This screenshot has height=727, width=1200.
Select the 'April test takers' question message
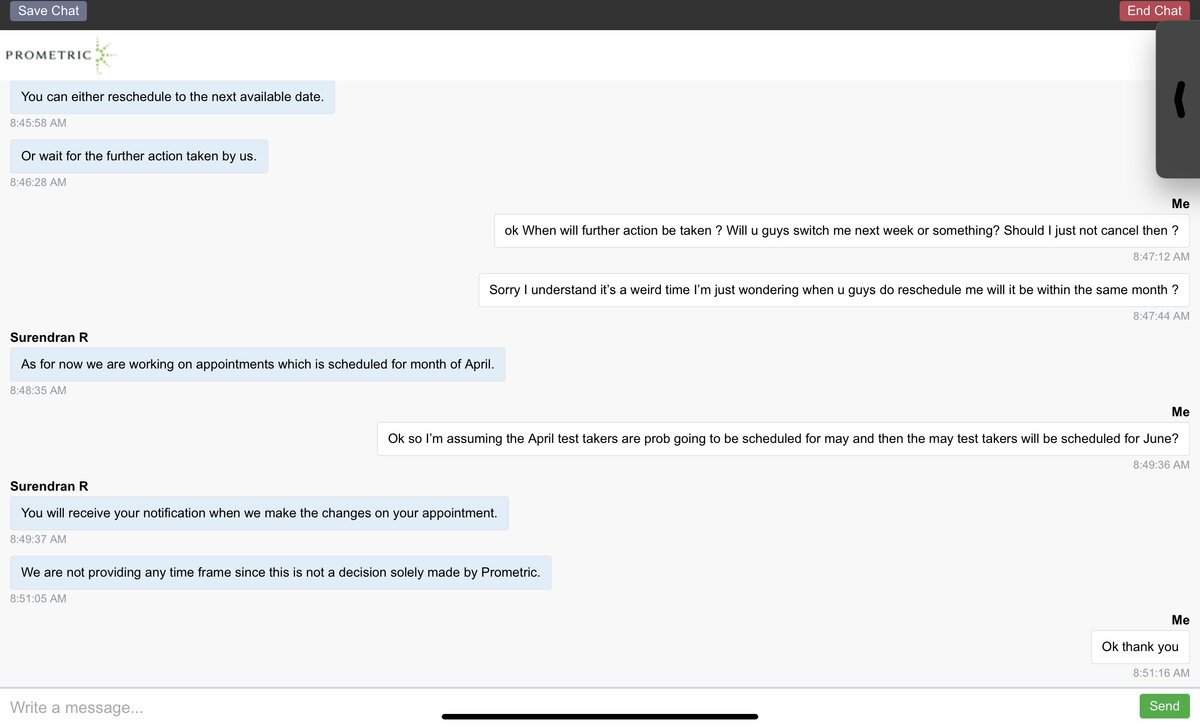click(783, 438)
